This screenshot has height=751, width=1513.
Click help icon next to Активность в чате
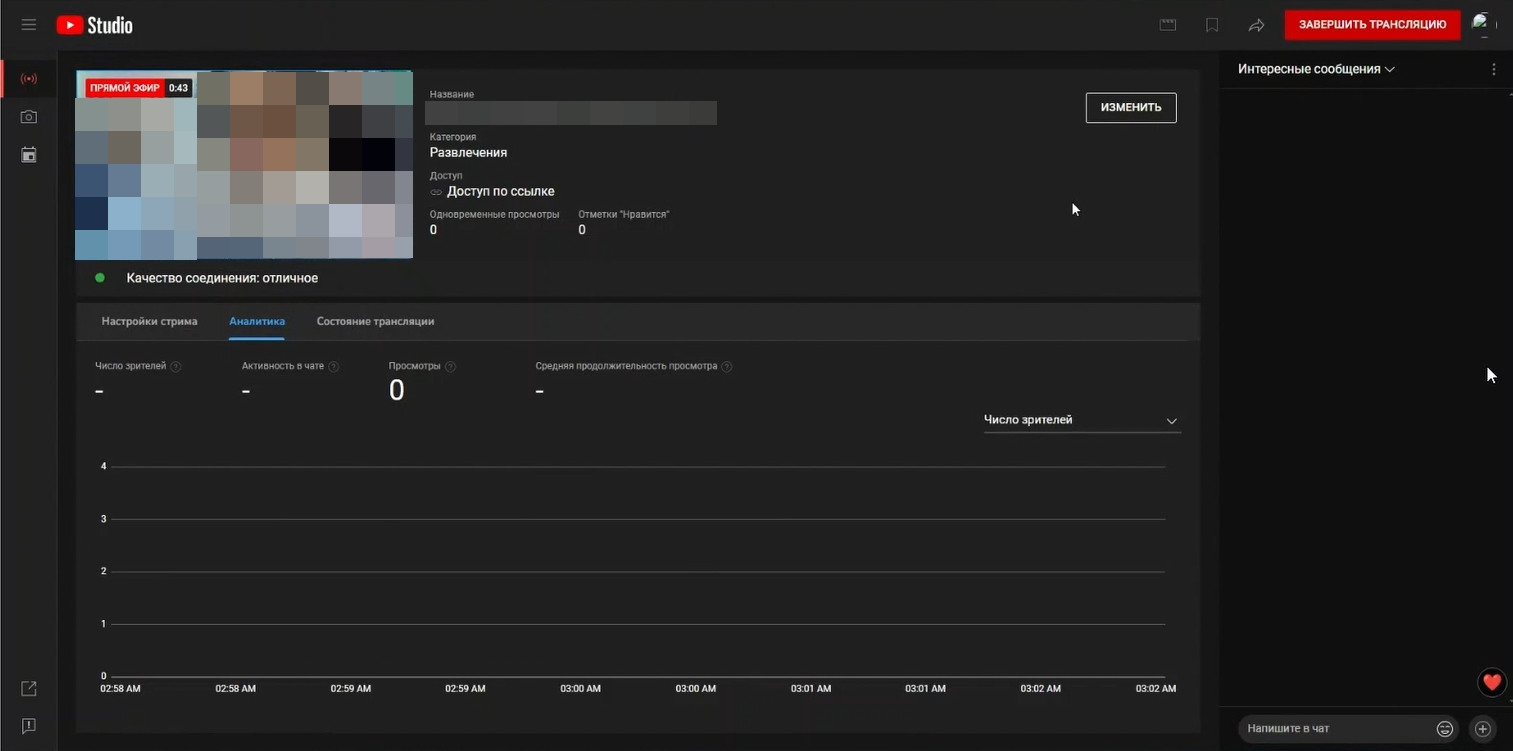(x=334, y=366)
